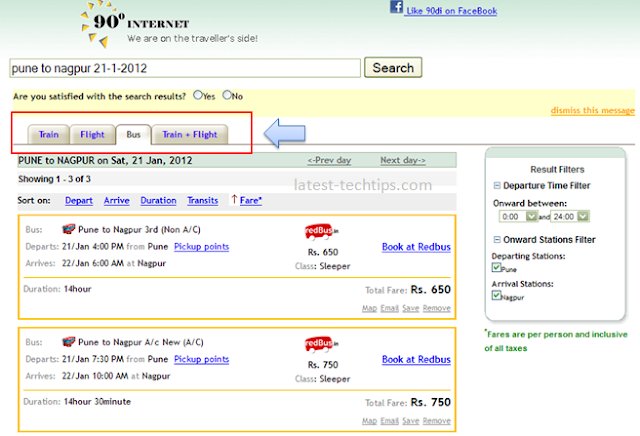Screen dimensions: 640x436
Task: Click the search query input field
Action: (x=185, y=68)
